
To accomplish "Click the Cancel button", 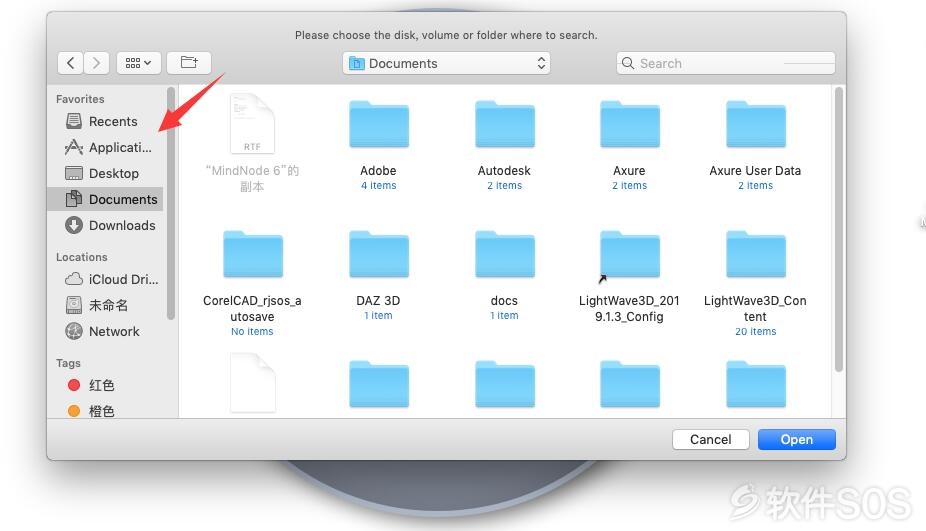I will pyautogui.click(x=710, y=439).
